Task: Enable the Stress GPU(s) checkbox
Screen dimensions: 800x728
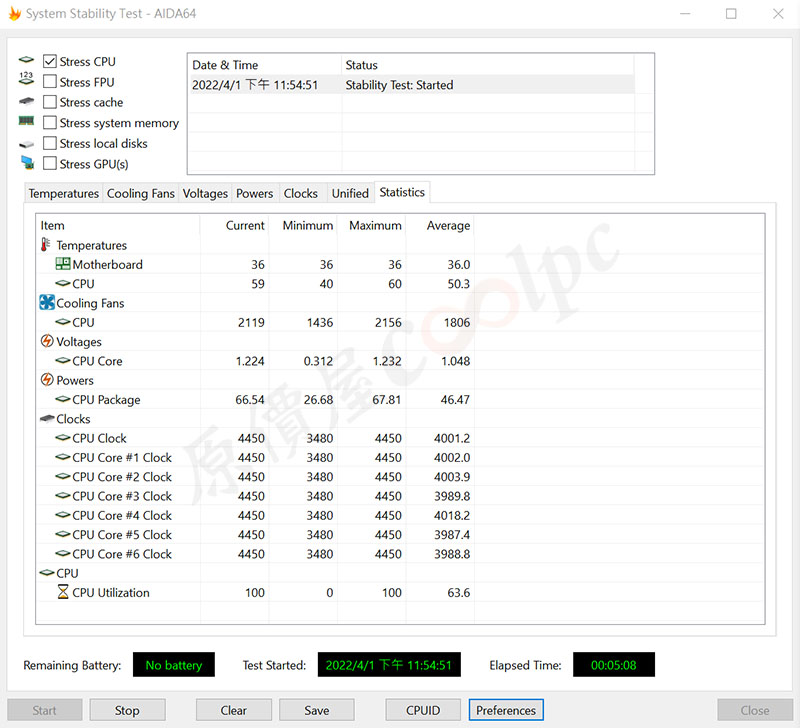Action: click(49, 164)
